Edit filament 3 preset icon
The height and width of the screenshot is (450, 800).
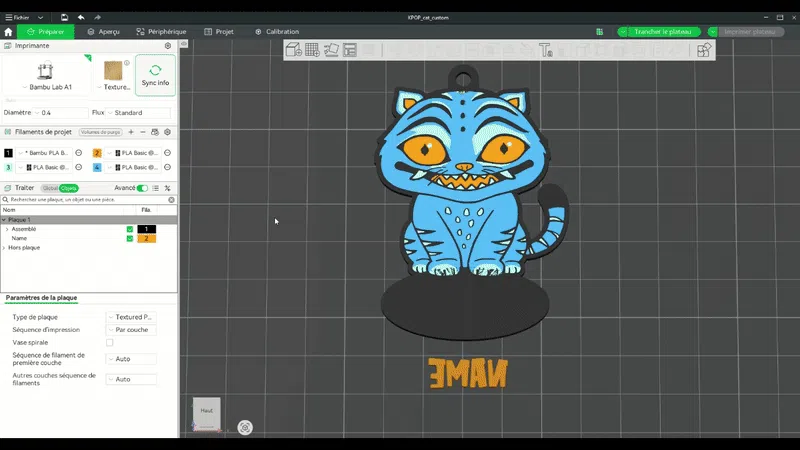[x=79, y=167]
